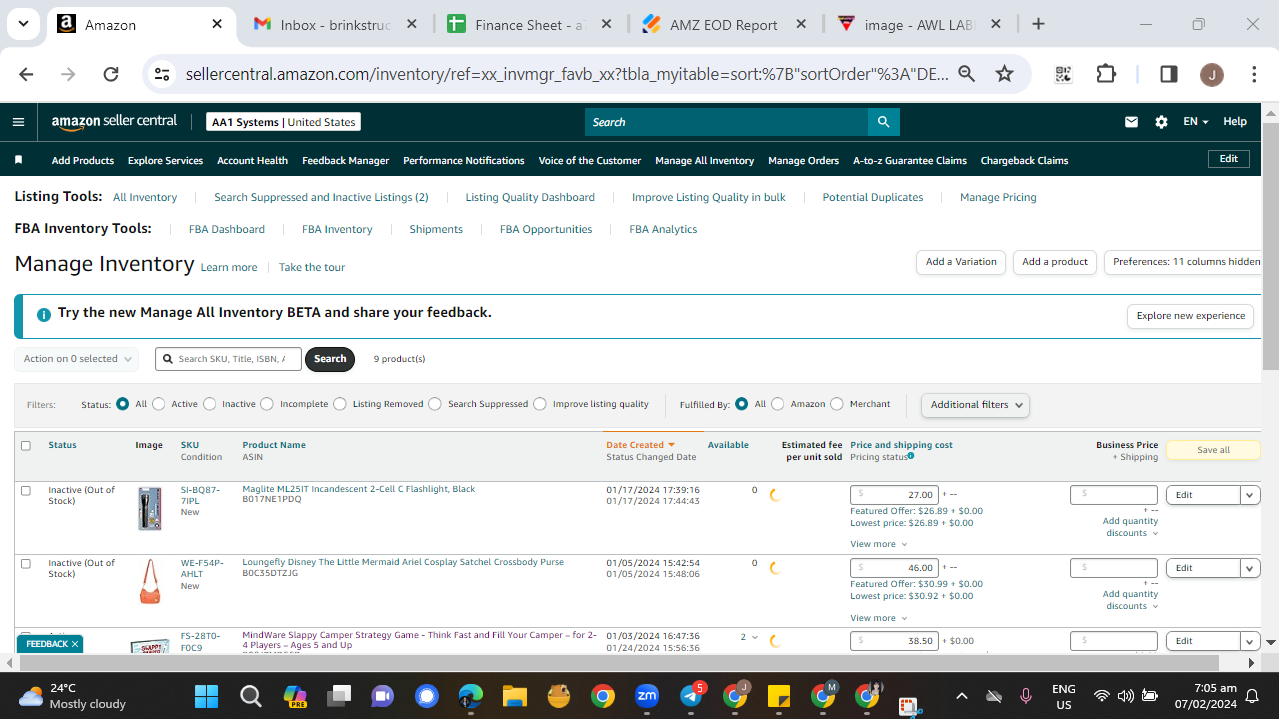This screenshot has height=719, width=1279.
Task: Open Edit dropdown arrow for Loungefly row
Action: coord(1250,568)
